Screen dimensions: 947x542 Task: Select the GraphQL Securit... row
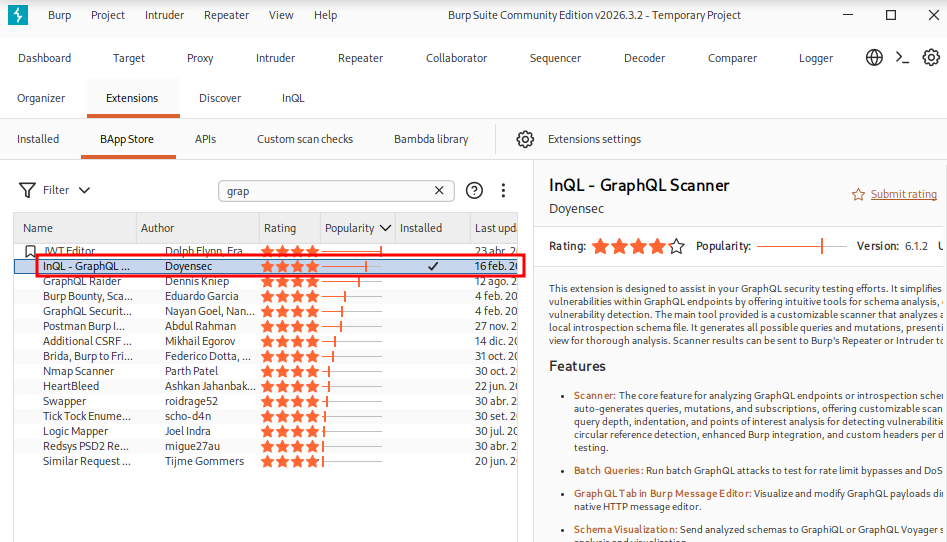[266, 311]
